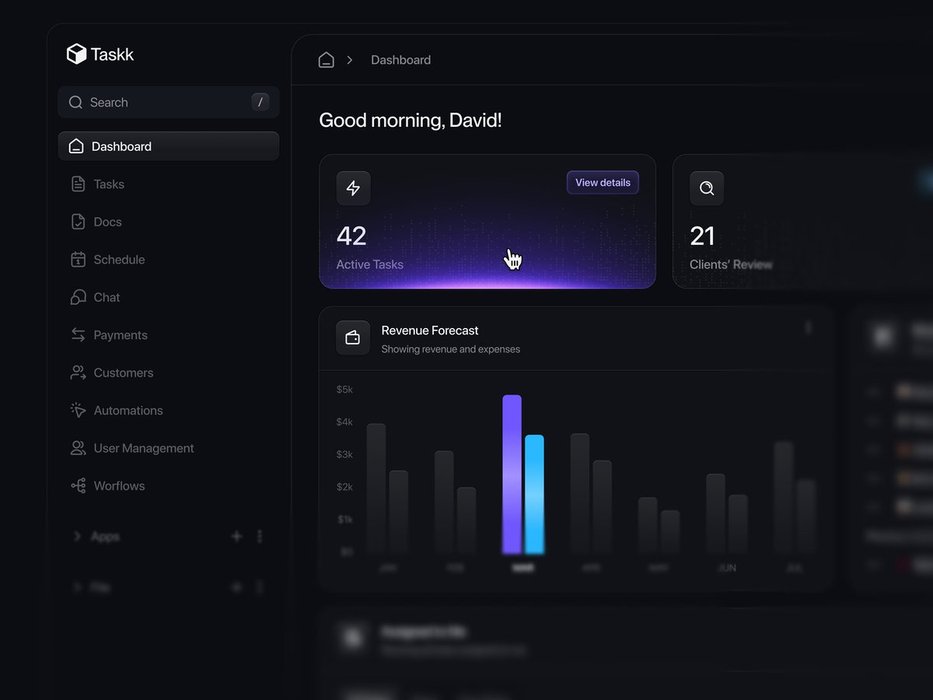
Task: Open the Automations sidebar item
Action: [127, 411]
